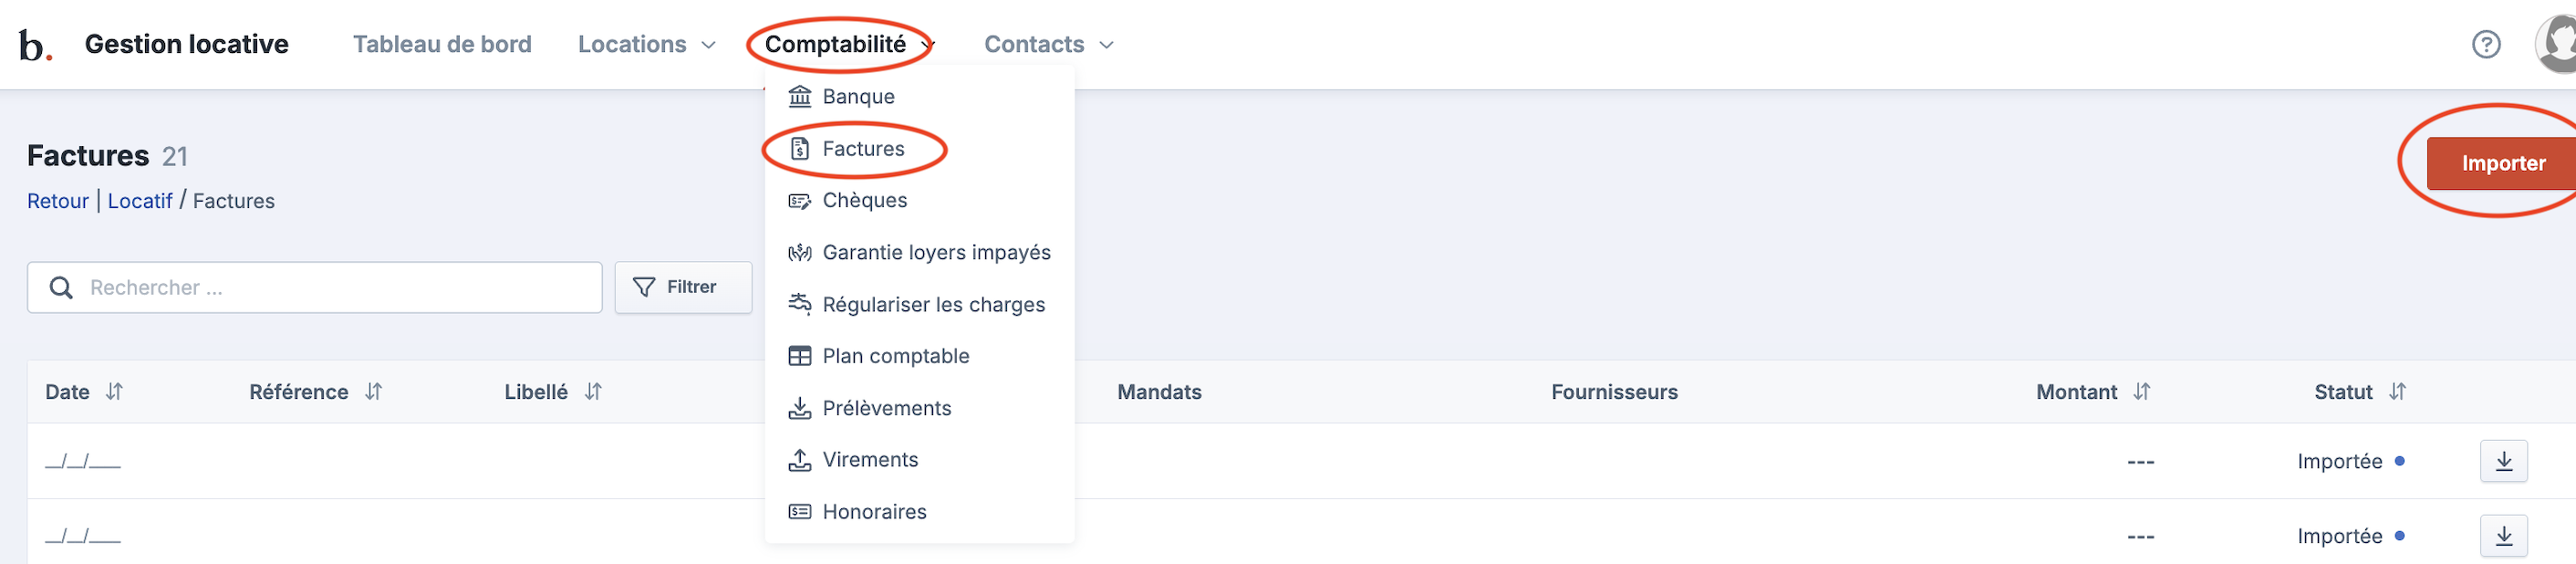Click the Honoraires menu icon
Image resolution: width=2576 pixels, height=564 pixels.
click(799, 512)
